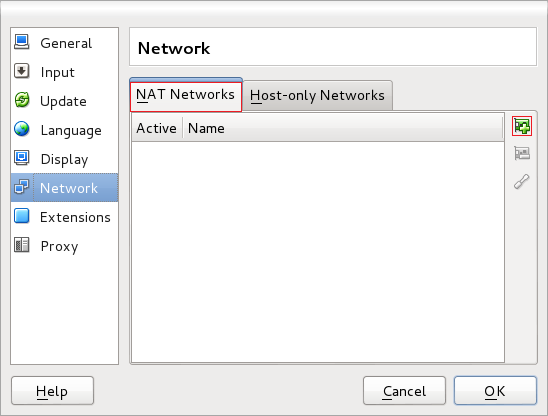Open the General settings category
The height and width of the screenshot is (416, 548).
[x=65, y=43]
